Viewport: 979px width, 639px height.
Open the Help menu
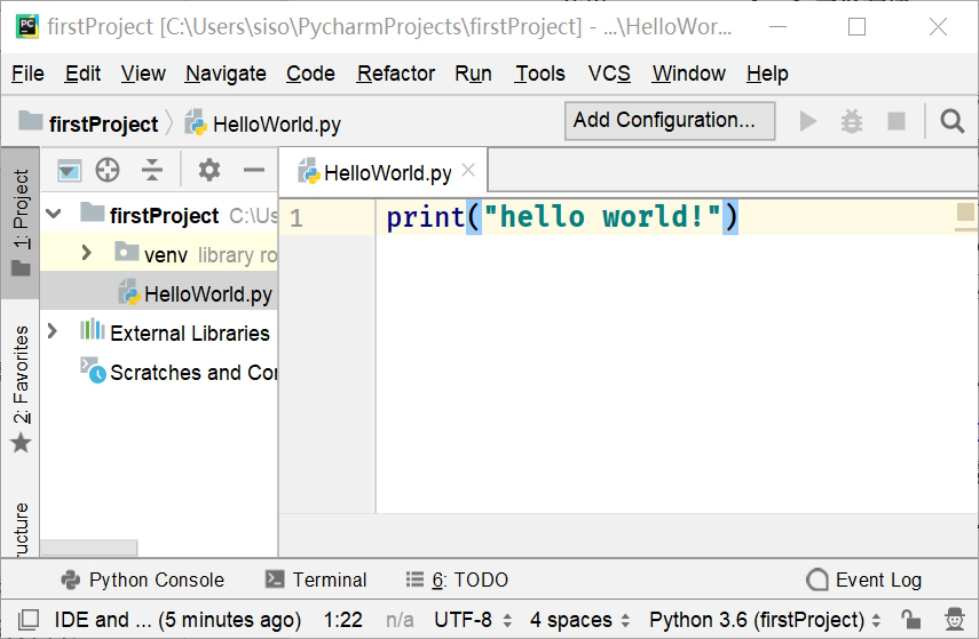767,74
